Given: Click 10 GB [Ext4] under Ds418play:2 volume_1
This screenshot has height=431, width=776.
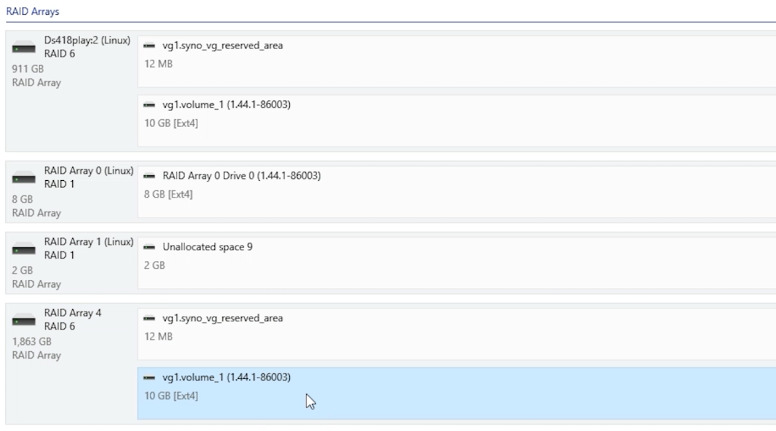Looking at the screenshot, I should click(x=171, y=123).
